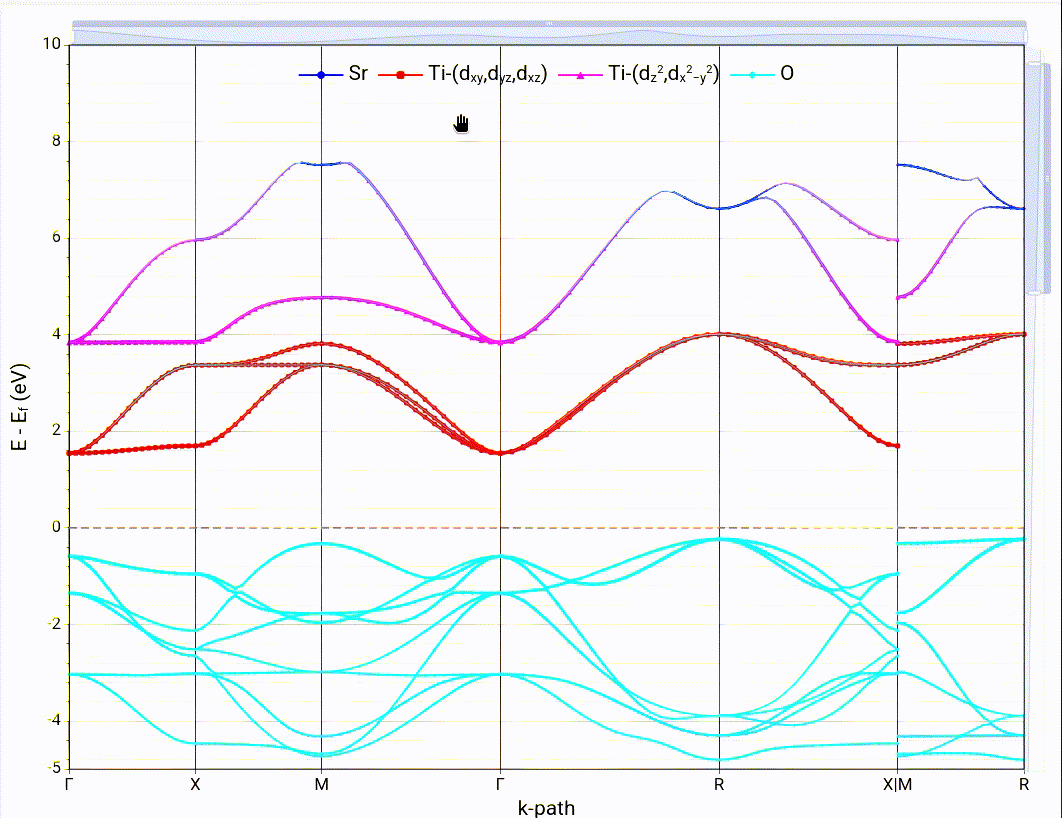The width and height of the screenshot is (1062, 818).
Task: Click the X label on the k-path axis
Action: pyautogui.click(x=195, y=785)
